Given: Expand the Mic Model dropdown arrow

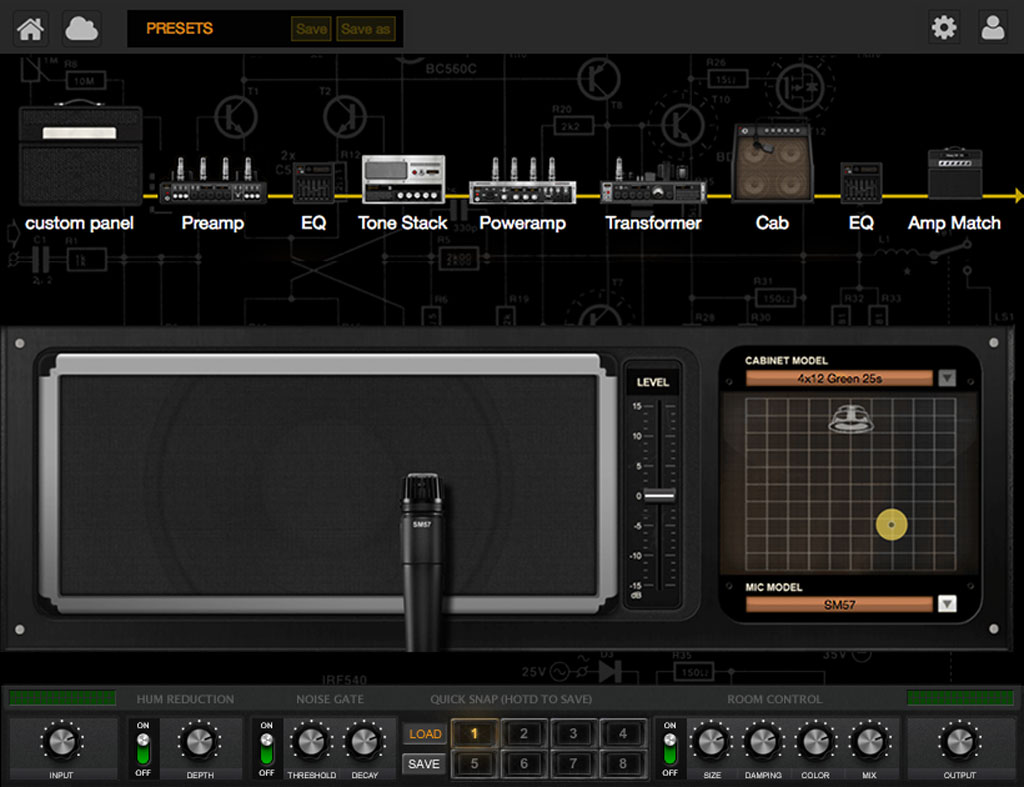Looking at the screenshot, I should pos(946,604).
